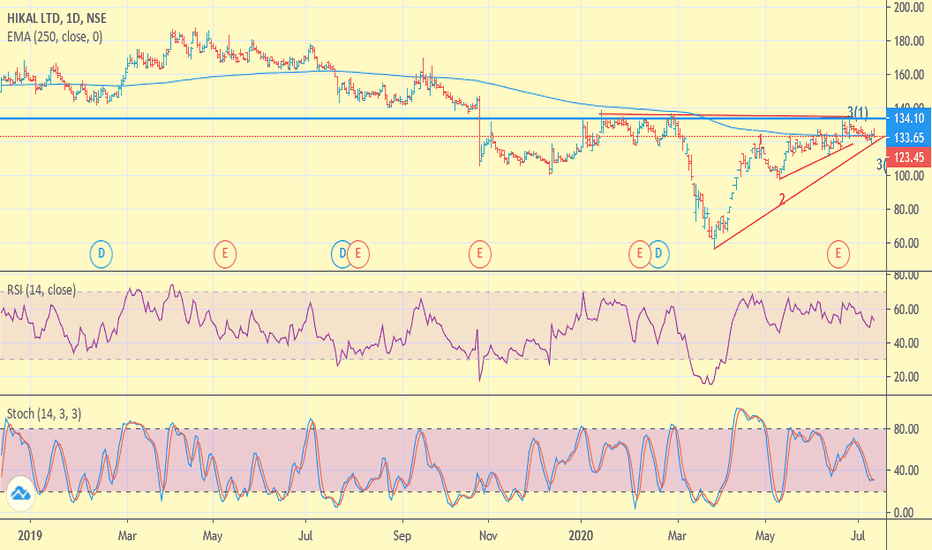The height and width of the screenshot is (550, 932).
Task: Click the TradingView cloud logo icon
Action: (21, 494)
